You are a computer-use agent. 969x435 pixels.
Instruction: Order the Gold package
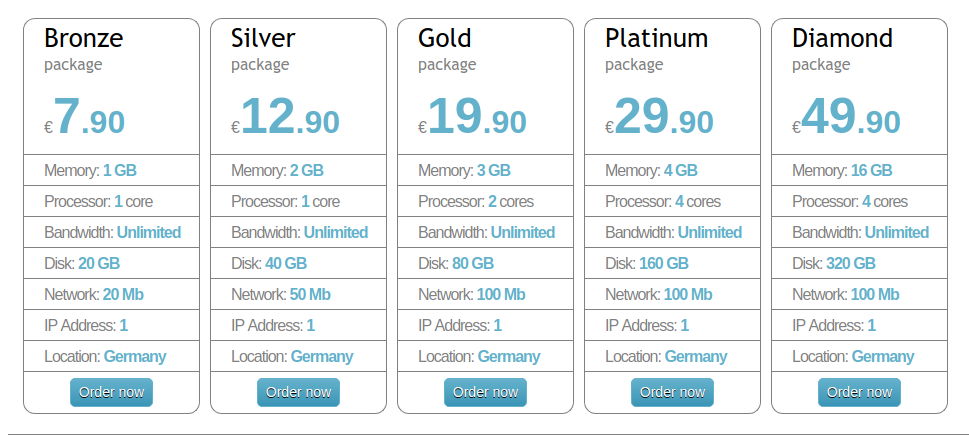[485, 392]
